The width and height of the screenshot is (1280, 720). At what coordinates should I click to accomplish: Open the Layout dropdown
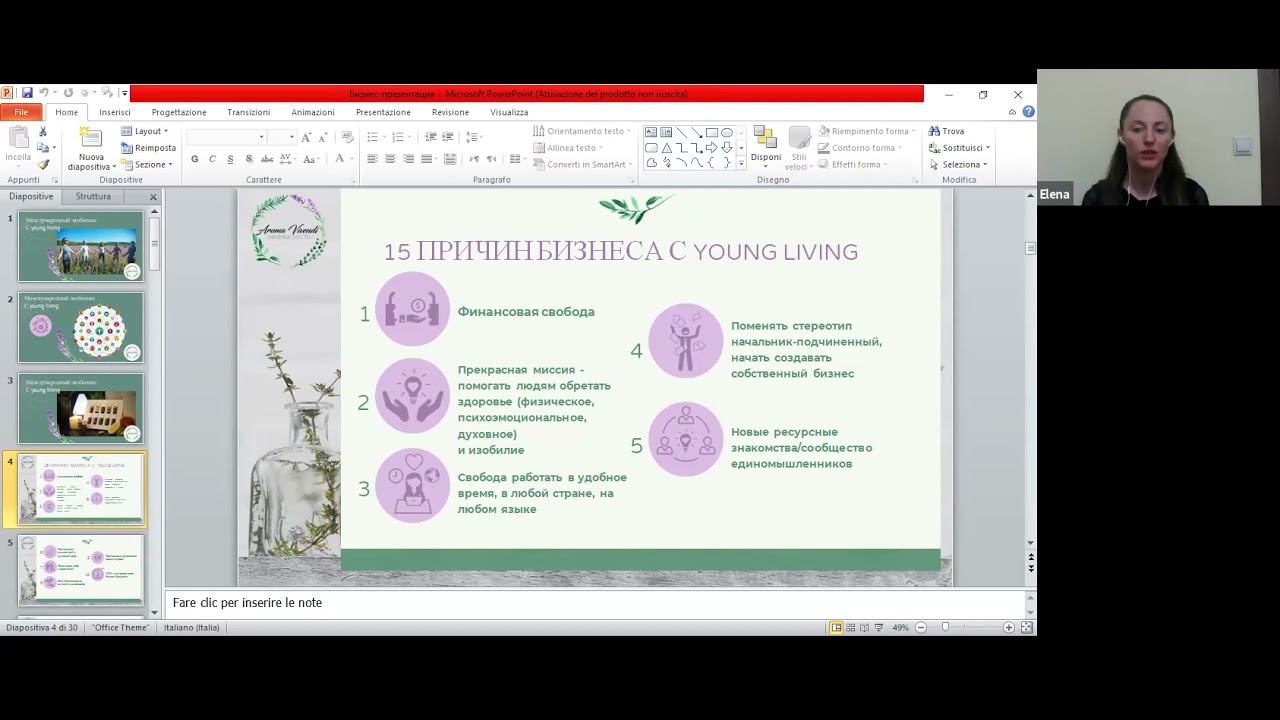tap(144, 131)
